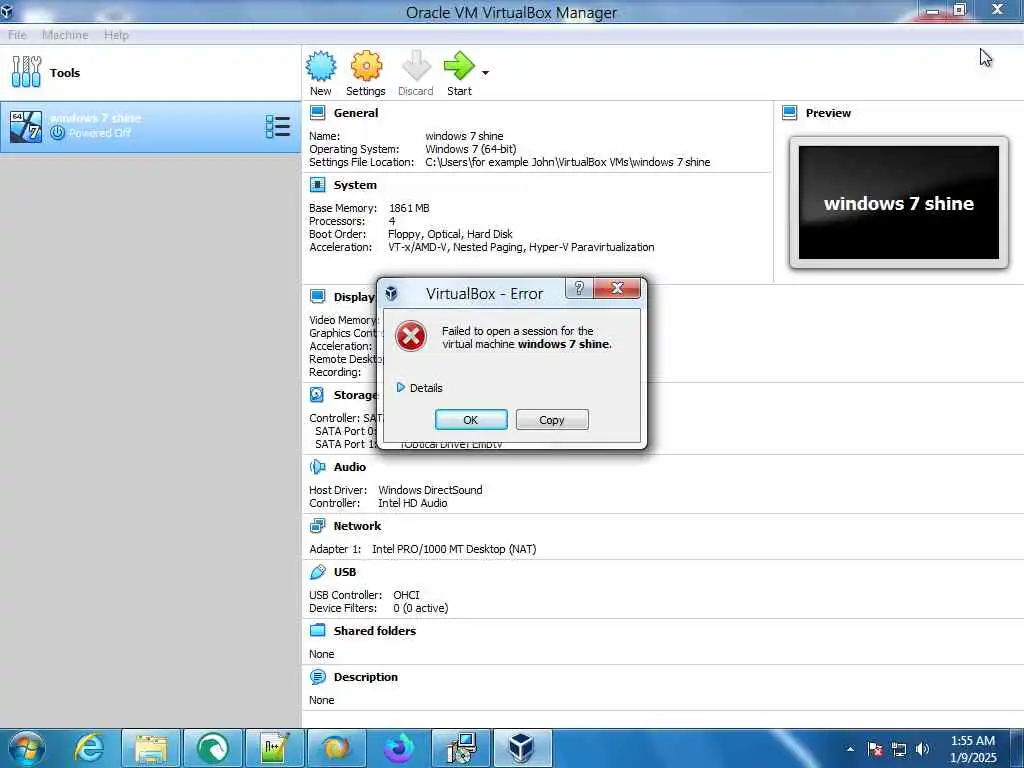Open the Windows Start menu orb
Screen dimensions: 1024x768
click(27, 748)
